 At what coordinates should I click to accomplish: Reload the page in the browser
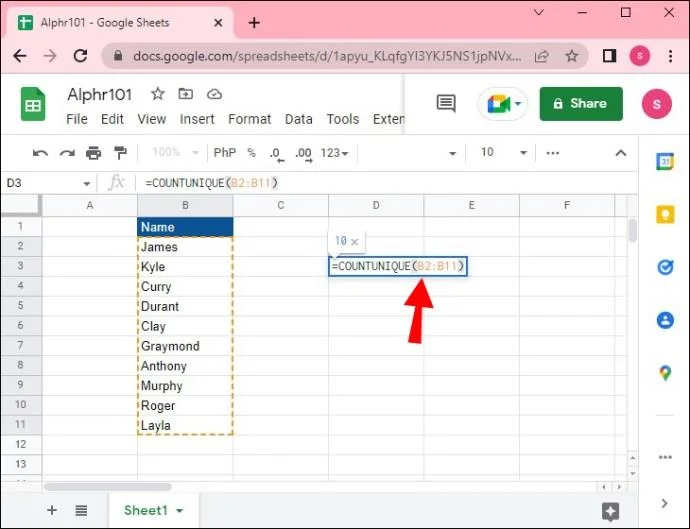[x=80, y=56]
